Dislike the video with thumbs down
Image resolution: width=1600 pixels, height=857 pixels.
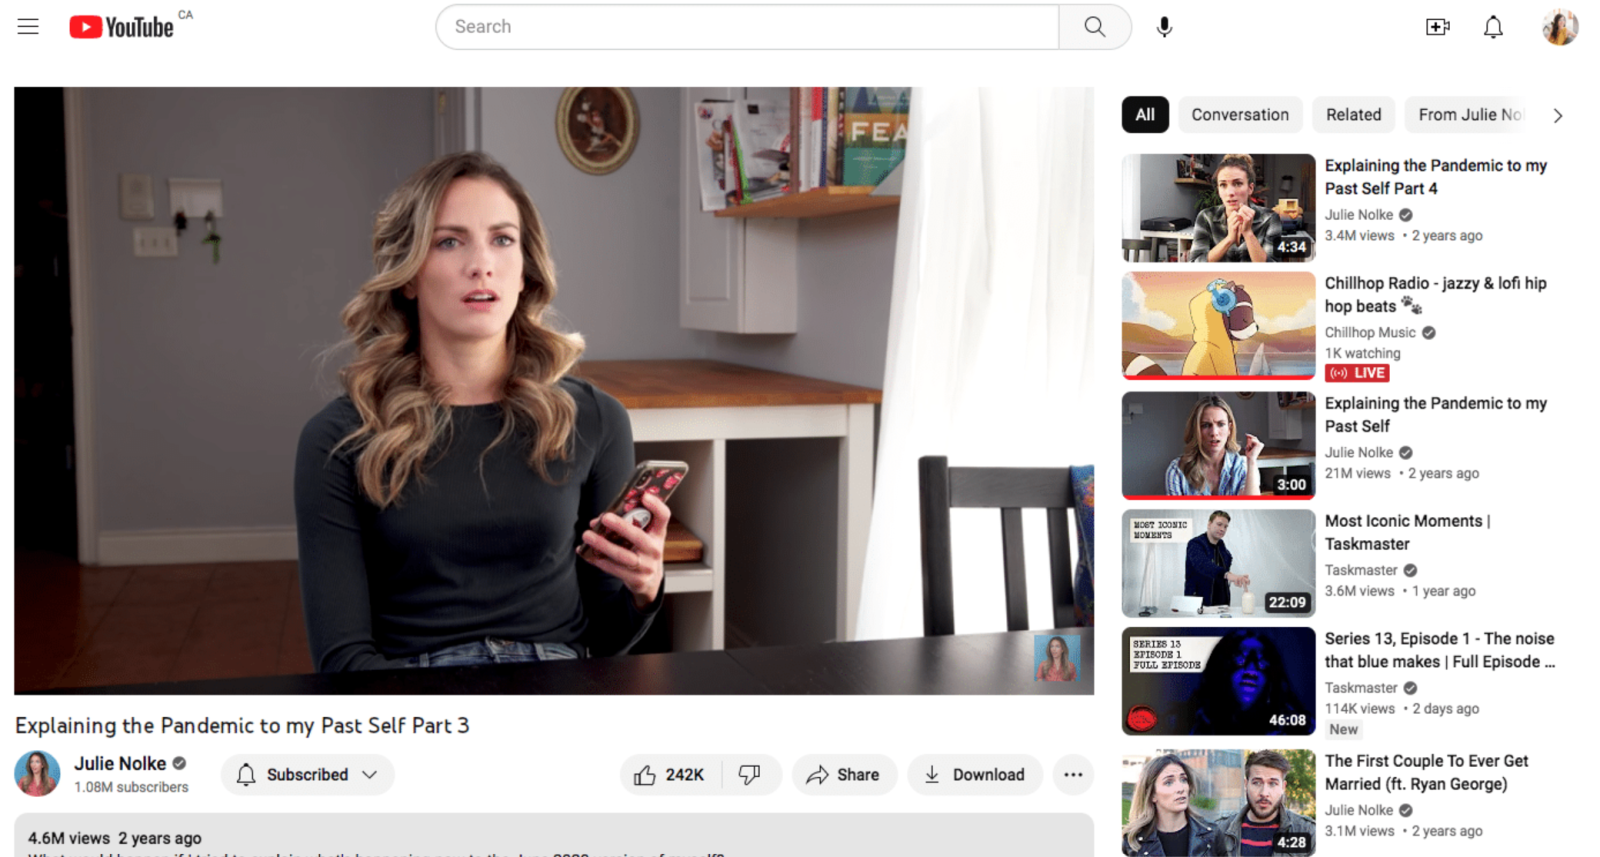[x=749, y=775]
